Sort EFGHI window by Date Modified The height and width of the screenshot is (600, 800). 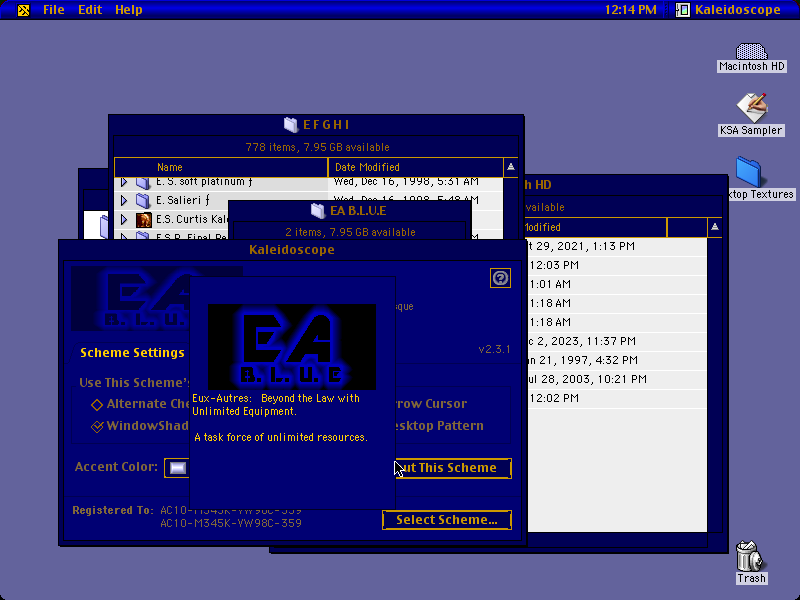click(x=415, y=167)
